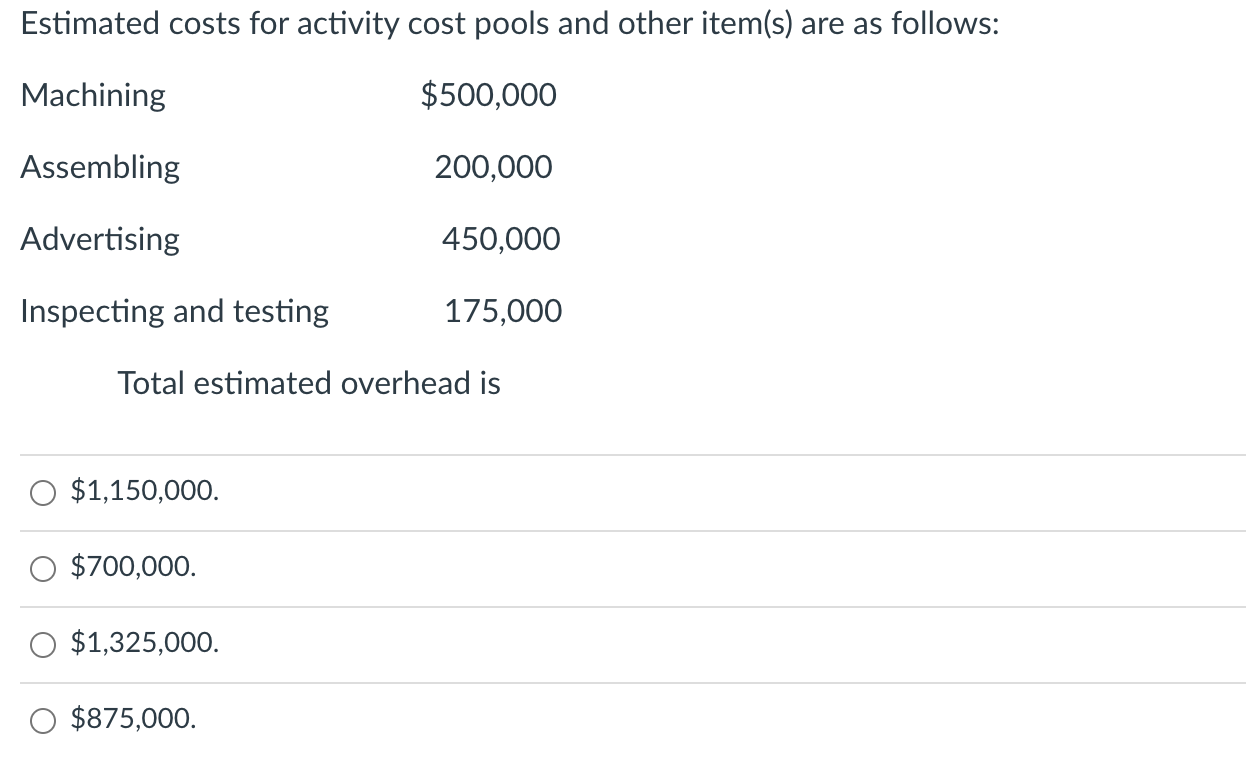Image resolution: width=1246 pixels, height=778 pixels.
Task: Click the radio button beside $700,000
Action: click(x=42, y=568)
